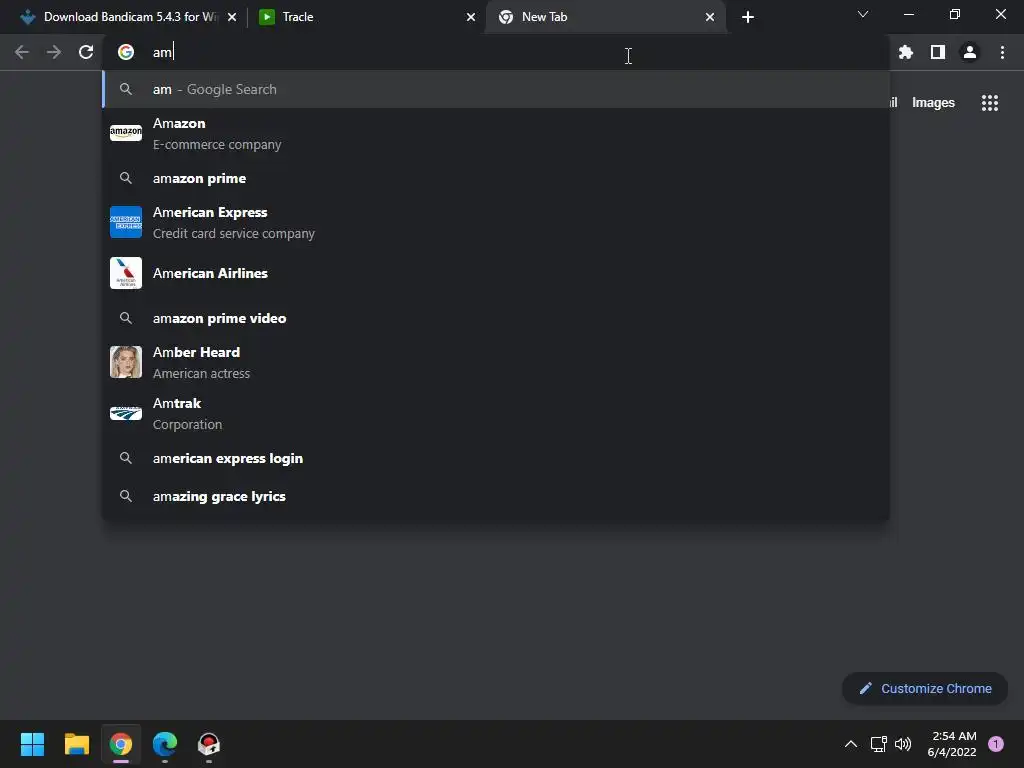Click the American Express logo icon
The image size is (1024, 768).
tap(126, 222)
